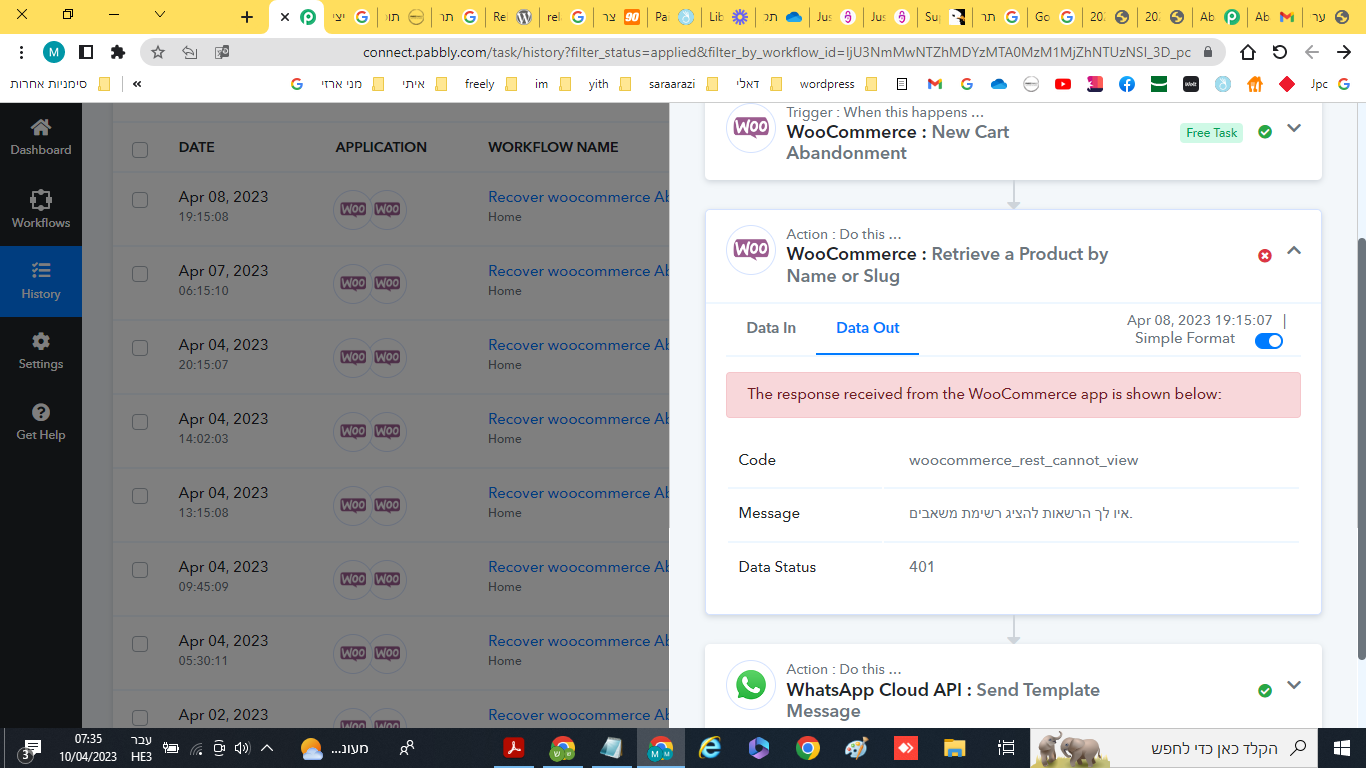Check the Apr 08, 2023 19:15:08 row
This screenshot has height=768, width=1366.
[140, 200]
